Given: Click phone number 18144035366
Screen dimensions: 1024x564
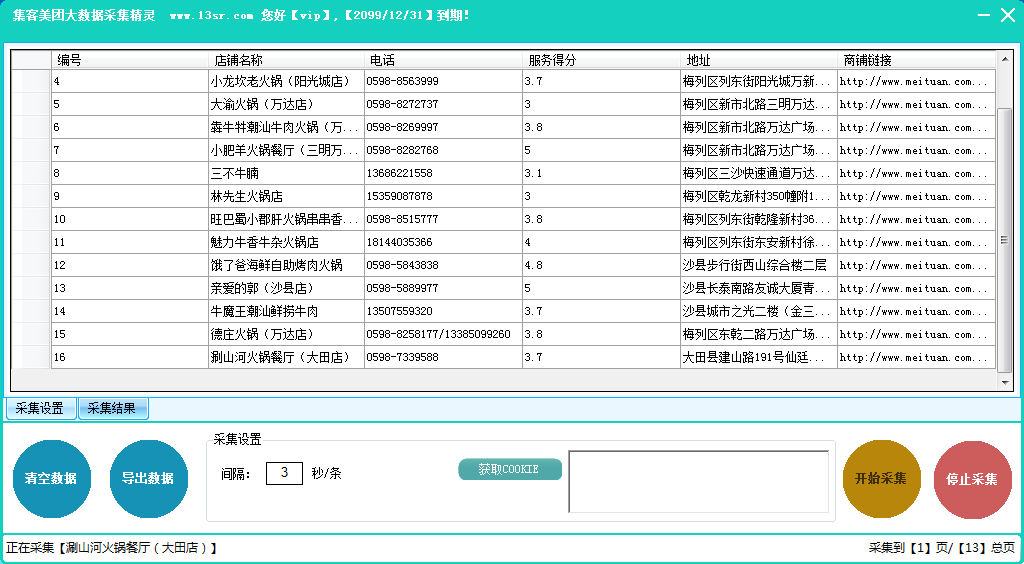Looking at the screenshot, I should (x=399, y=243).
